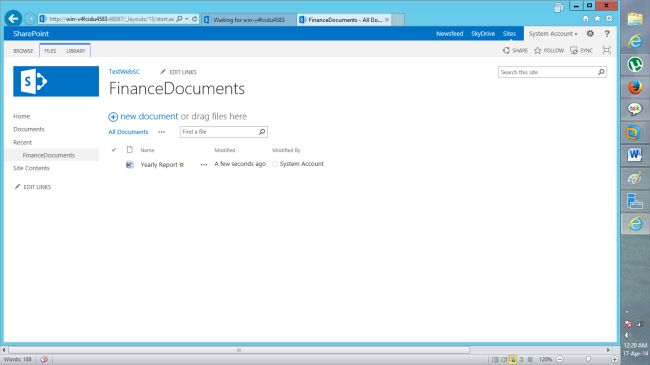The height and width of the screenshot is (365, 650).
Task: Click the site search magnifier icon
Action: [601, 72]
